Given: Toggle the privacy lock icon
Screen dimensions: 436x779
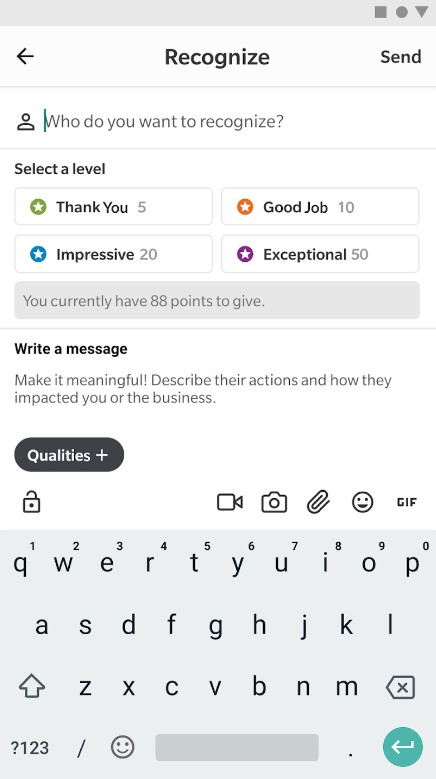Looking at the screenshot, I should [x=31, y=501].
